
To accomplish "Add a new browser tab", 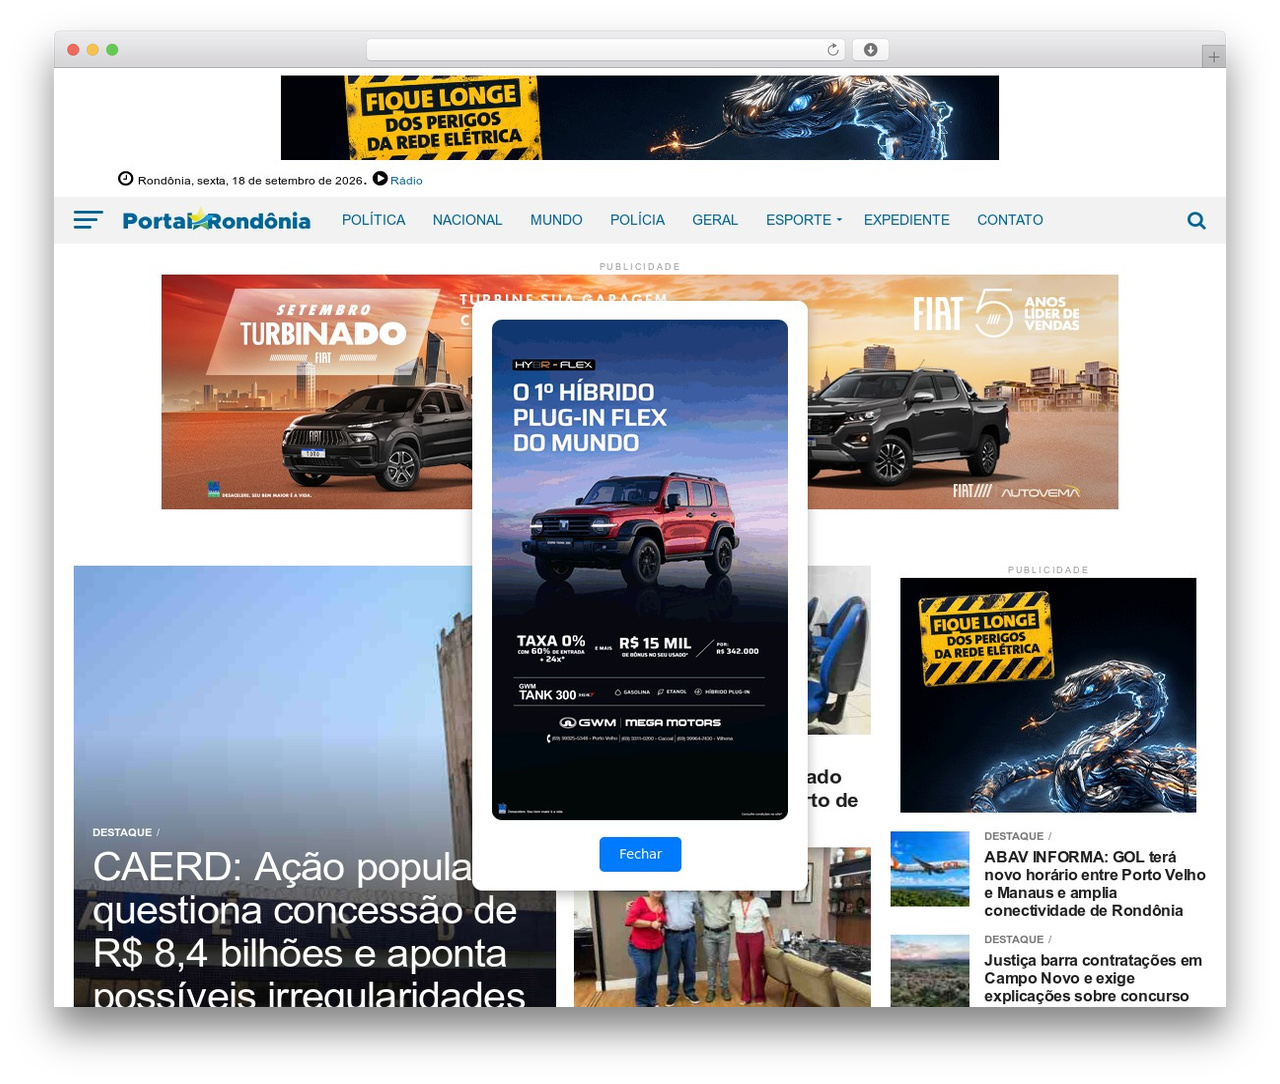I will click(x=1214, y=57).
